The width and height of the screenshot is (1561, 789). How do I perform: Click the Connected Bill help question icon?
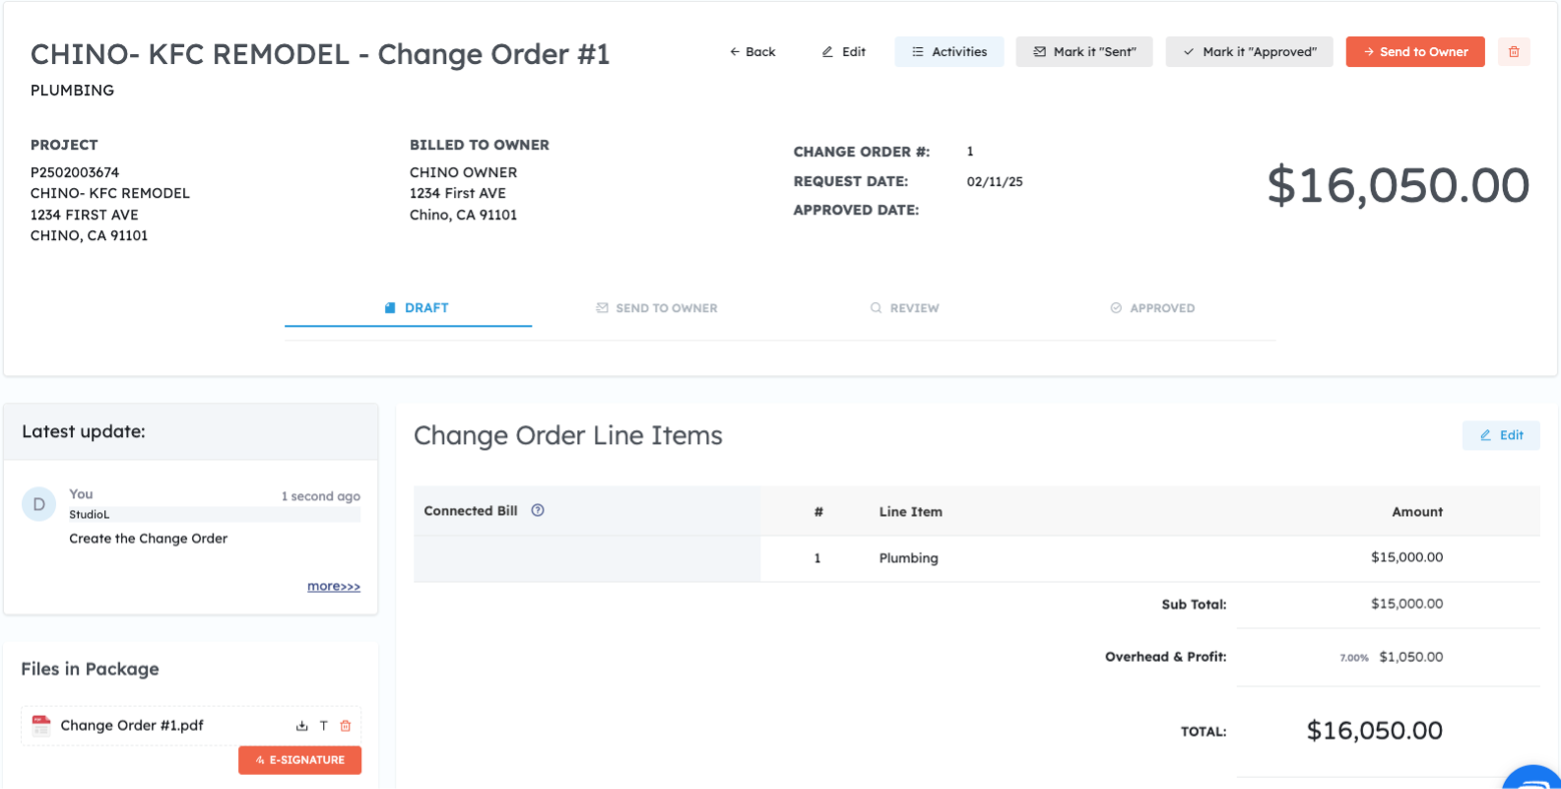click(x=538, y=511)
